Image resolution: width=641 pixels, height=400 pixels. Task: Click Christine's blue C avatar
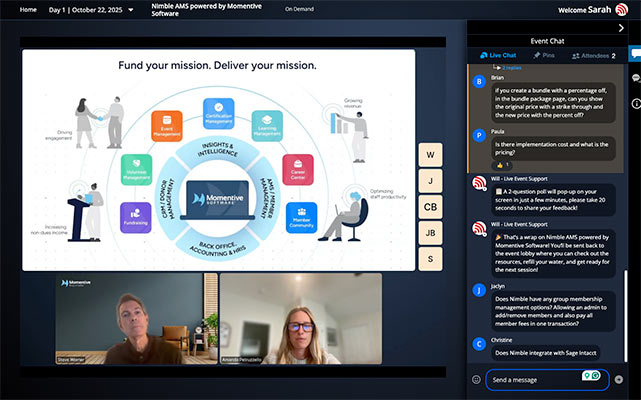(479, 344)
